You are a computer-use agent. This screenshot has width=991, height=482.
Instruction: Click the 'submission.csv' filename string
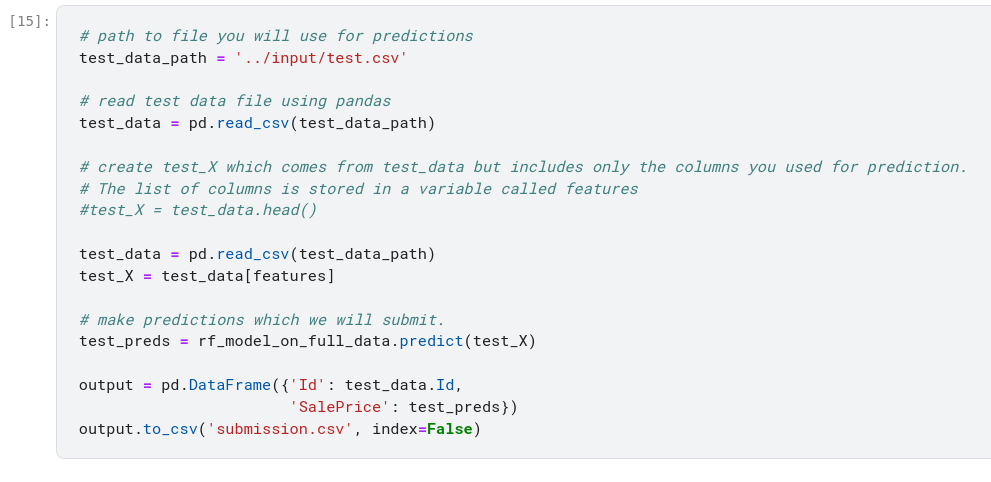[280, 429]
